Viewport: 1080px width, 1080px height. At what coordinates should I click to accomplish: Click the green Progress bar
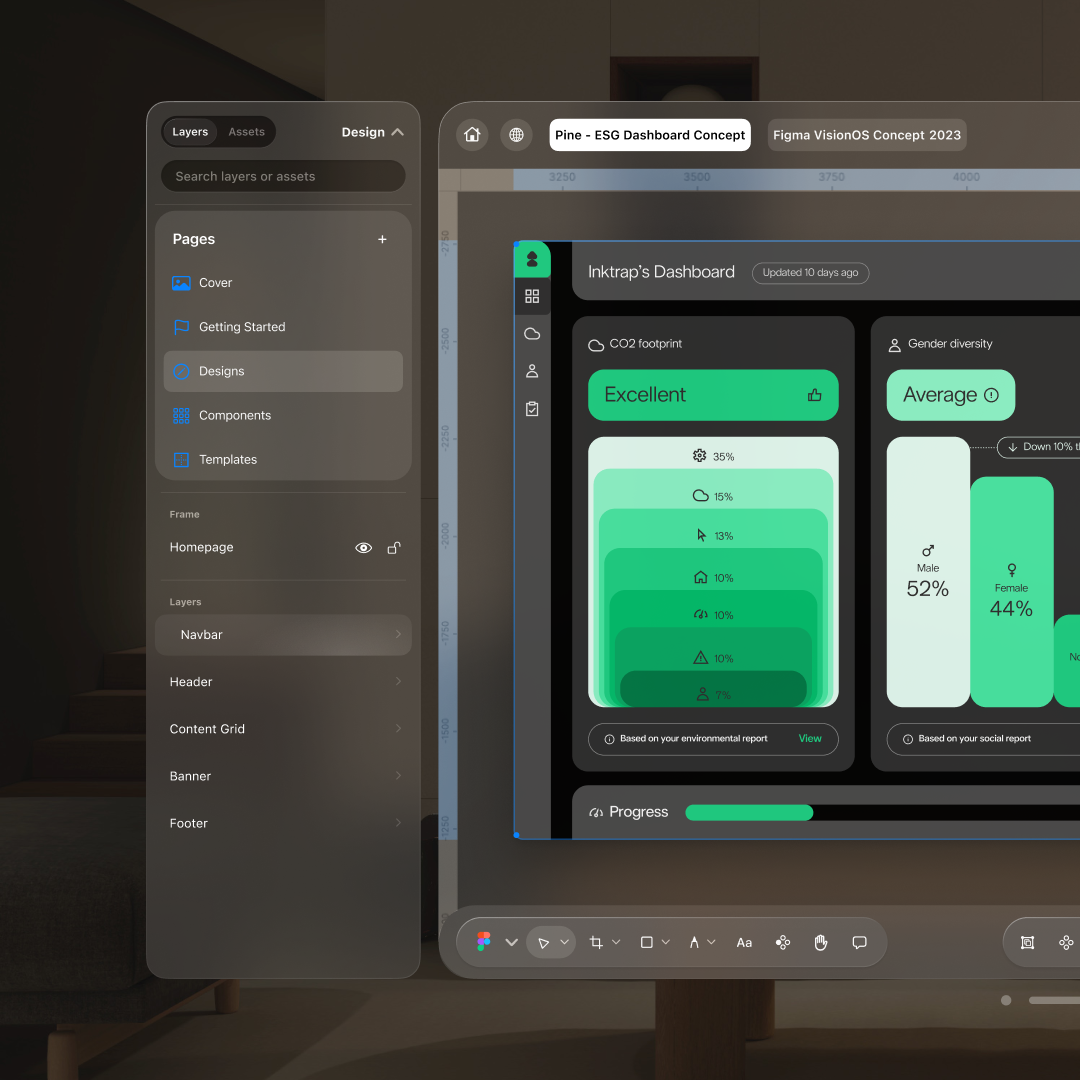click(x=749, y=812)
